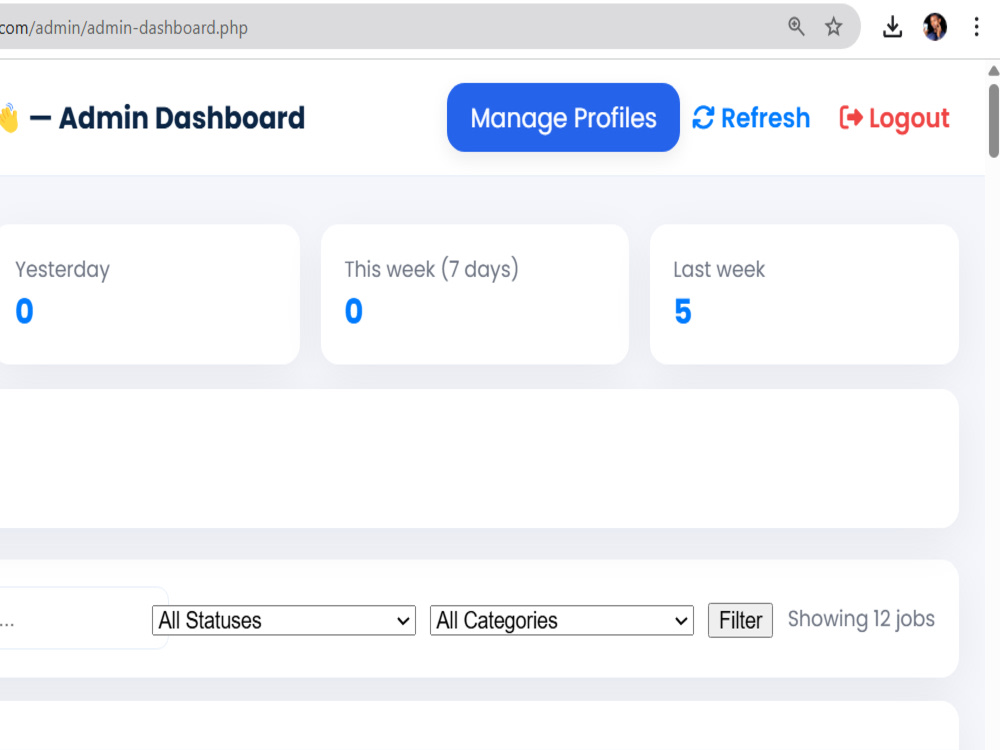Click the page scrollbar up arrow
The height and width of the screenshot is (750, 1000).
coord(993,71)
